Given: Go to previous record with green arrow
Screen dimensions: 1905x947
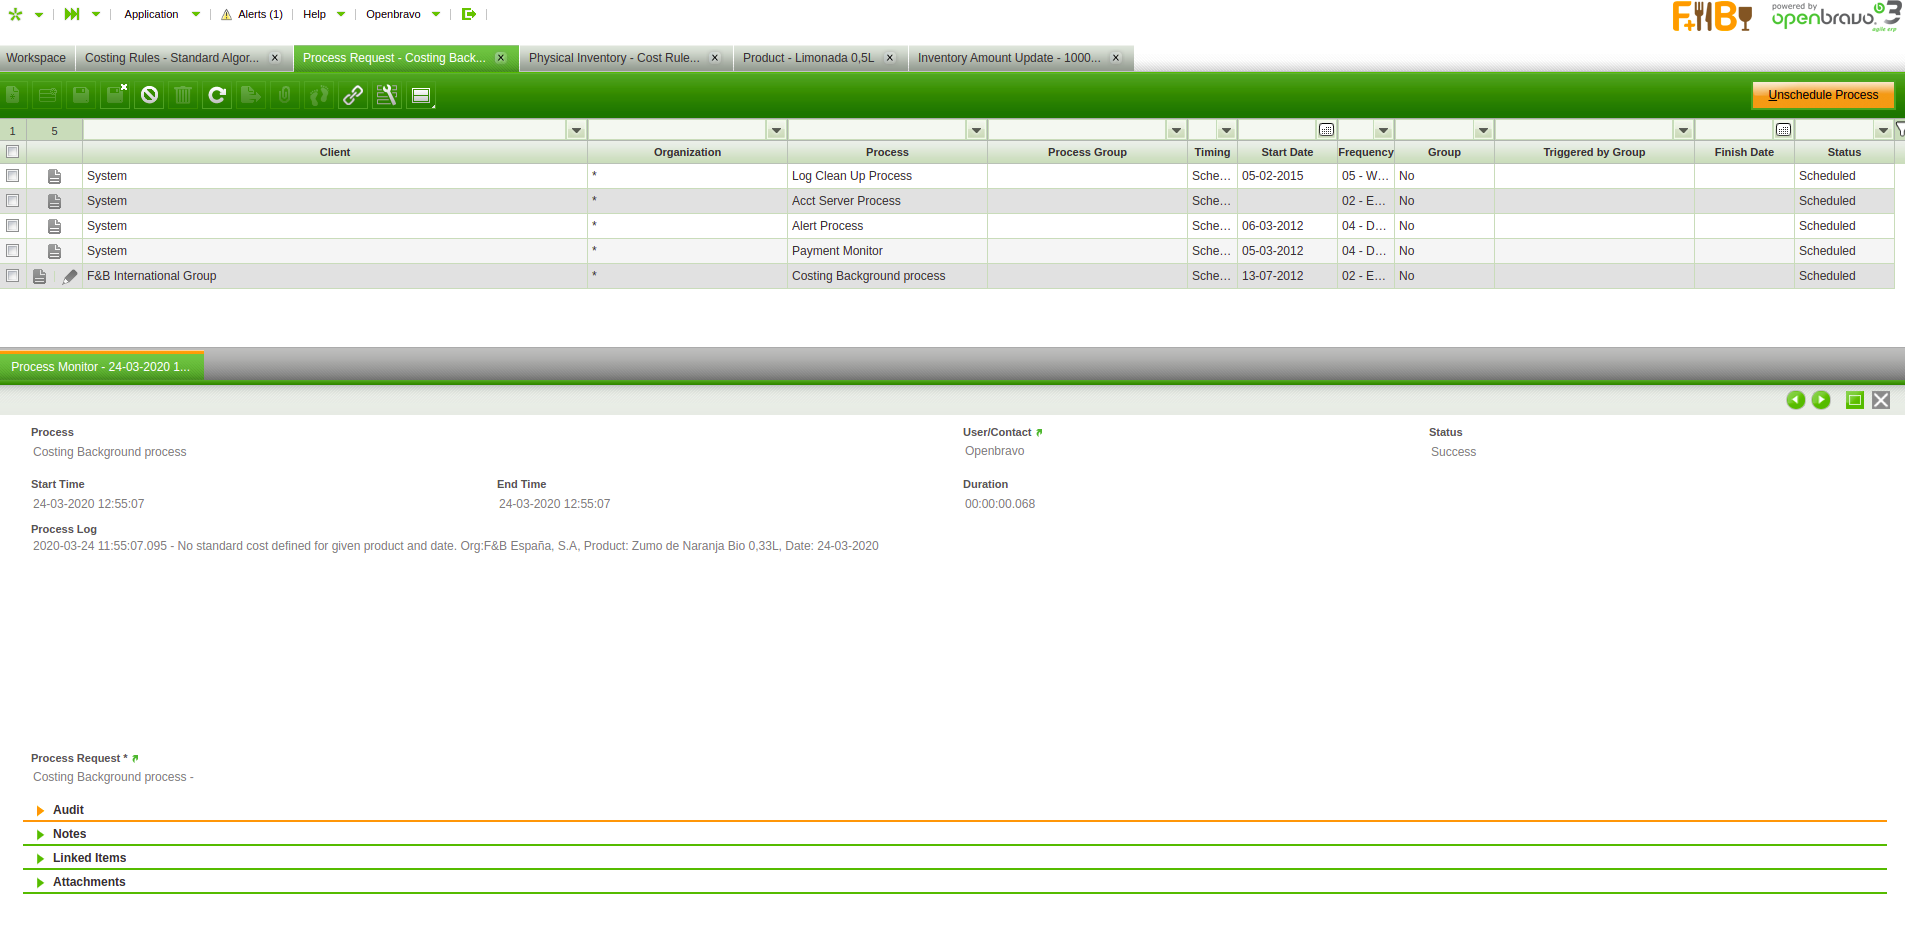Looking at the screenshot, I should coord(1796,400).
